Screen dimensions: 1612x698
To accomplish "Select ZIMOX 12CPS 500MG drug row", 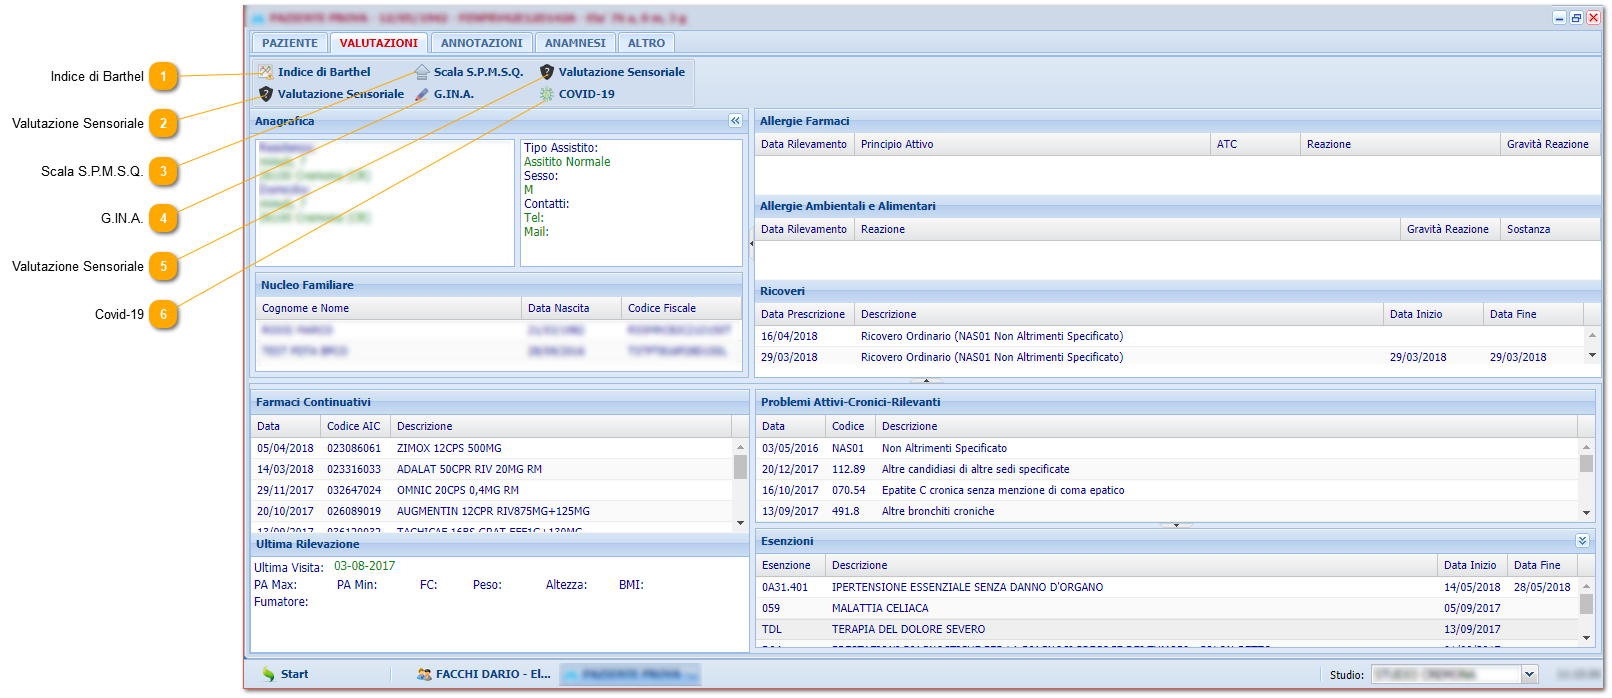I will coord(492,448).
